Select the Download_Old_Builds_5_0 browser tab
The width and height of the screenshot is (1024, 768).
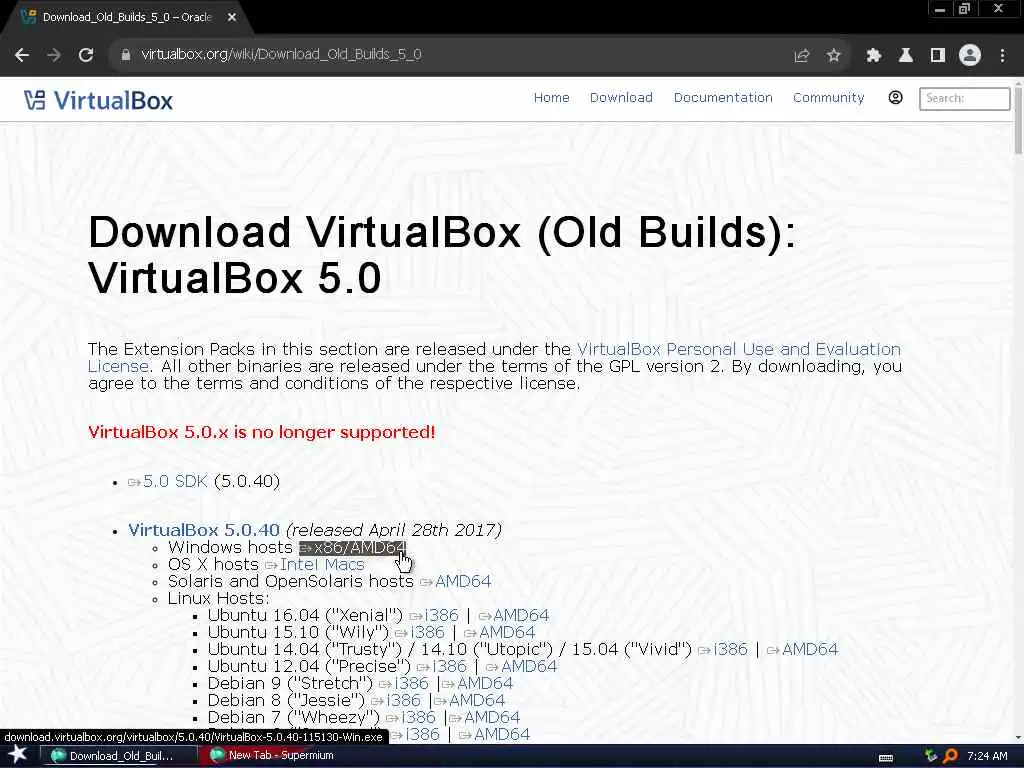(127, 17)
